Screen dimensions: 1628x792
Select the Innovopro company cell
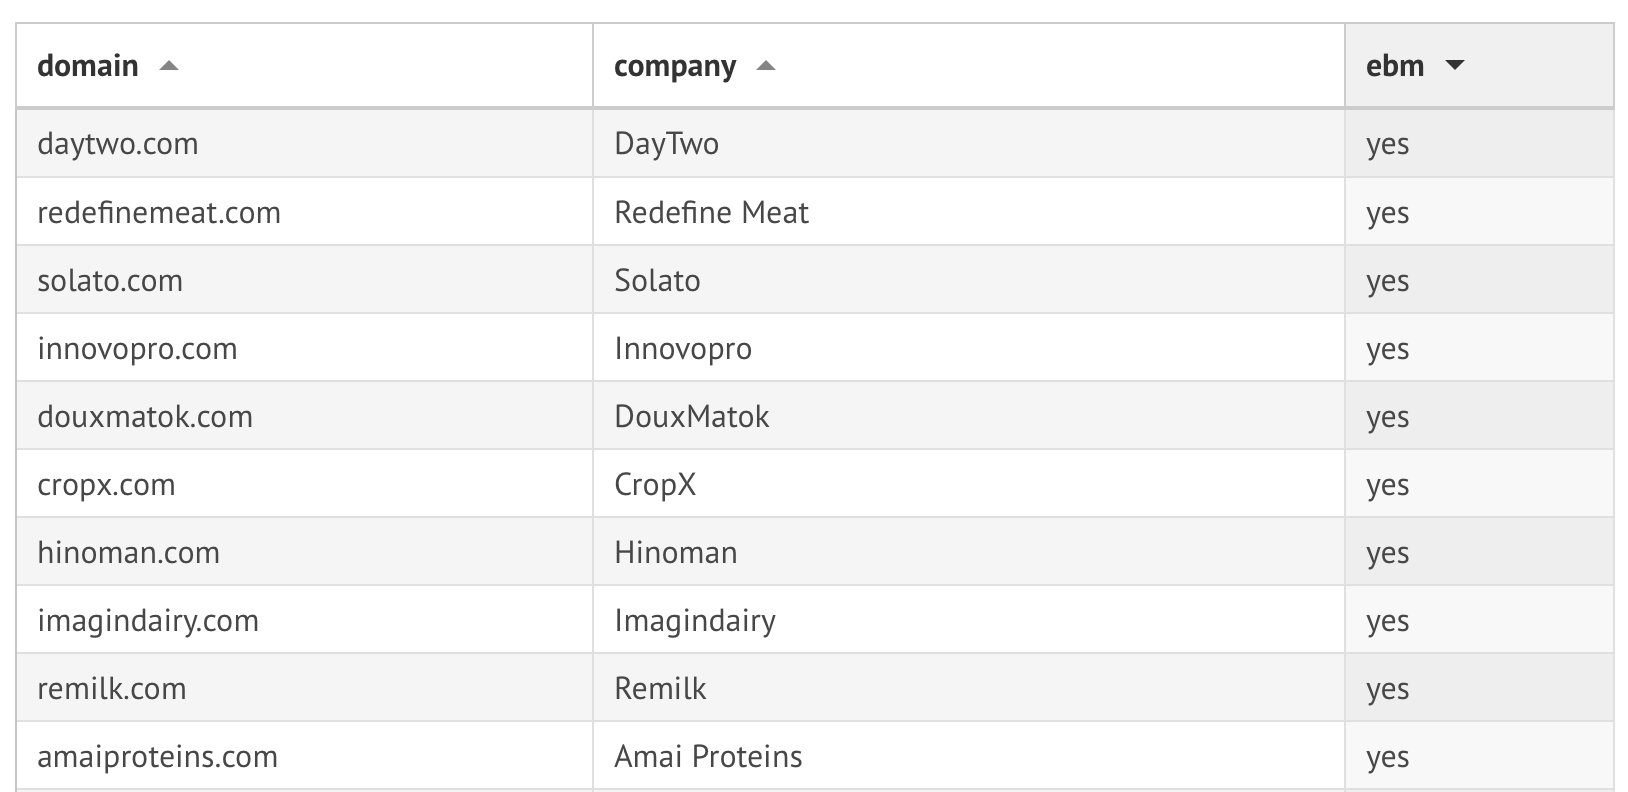click(x=683, y=348)
